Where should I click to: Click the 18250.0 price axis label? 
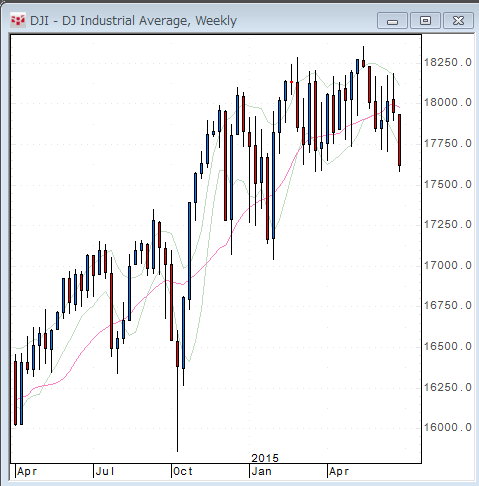pos(447,62)
